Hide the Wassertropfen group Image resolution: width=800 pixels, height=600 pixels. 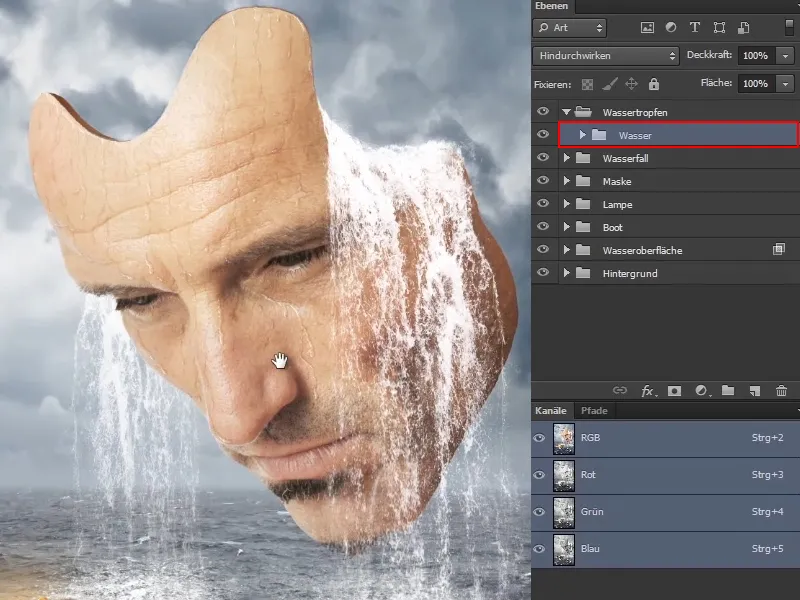point(543,111)
